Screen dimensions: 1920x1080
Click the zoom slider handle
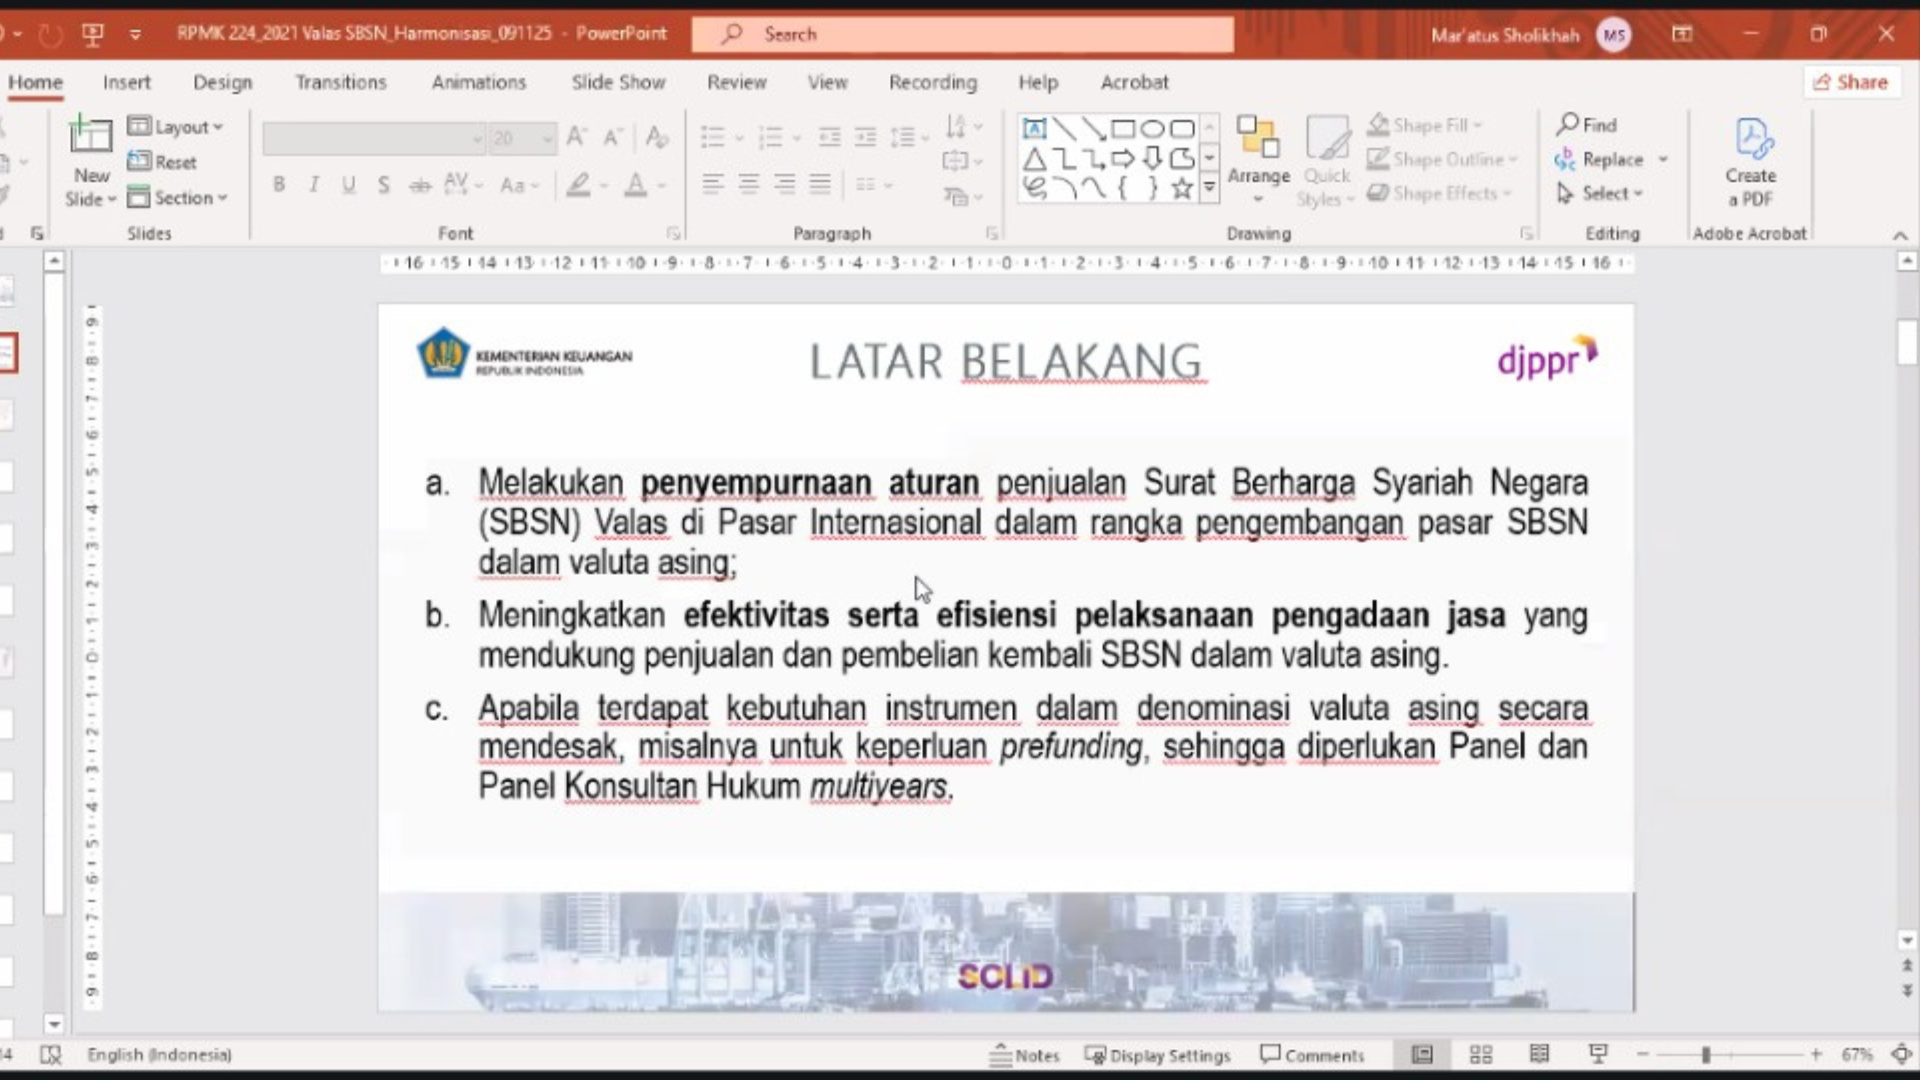[1706, 1054]
